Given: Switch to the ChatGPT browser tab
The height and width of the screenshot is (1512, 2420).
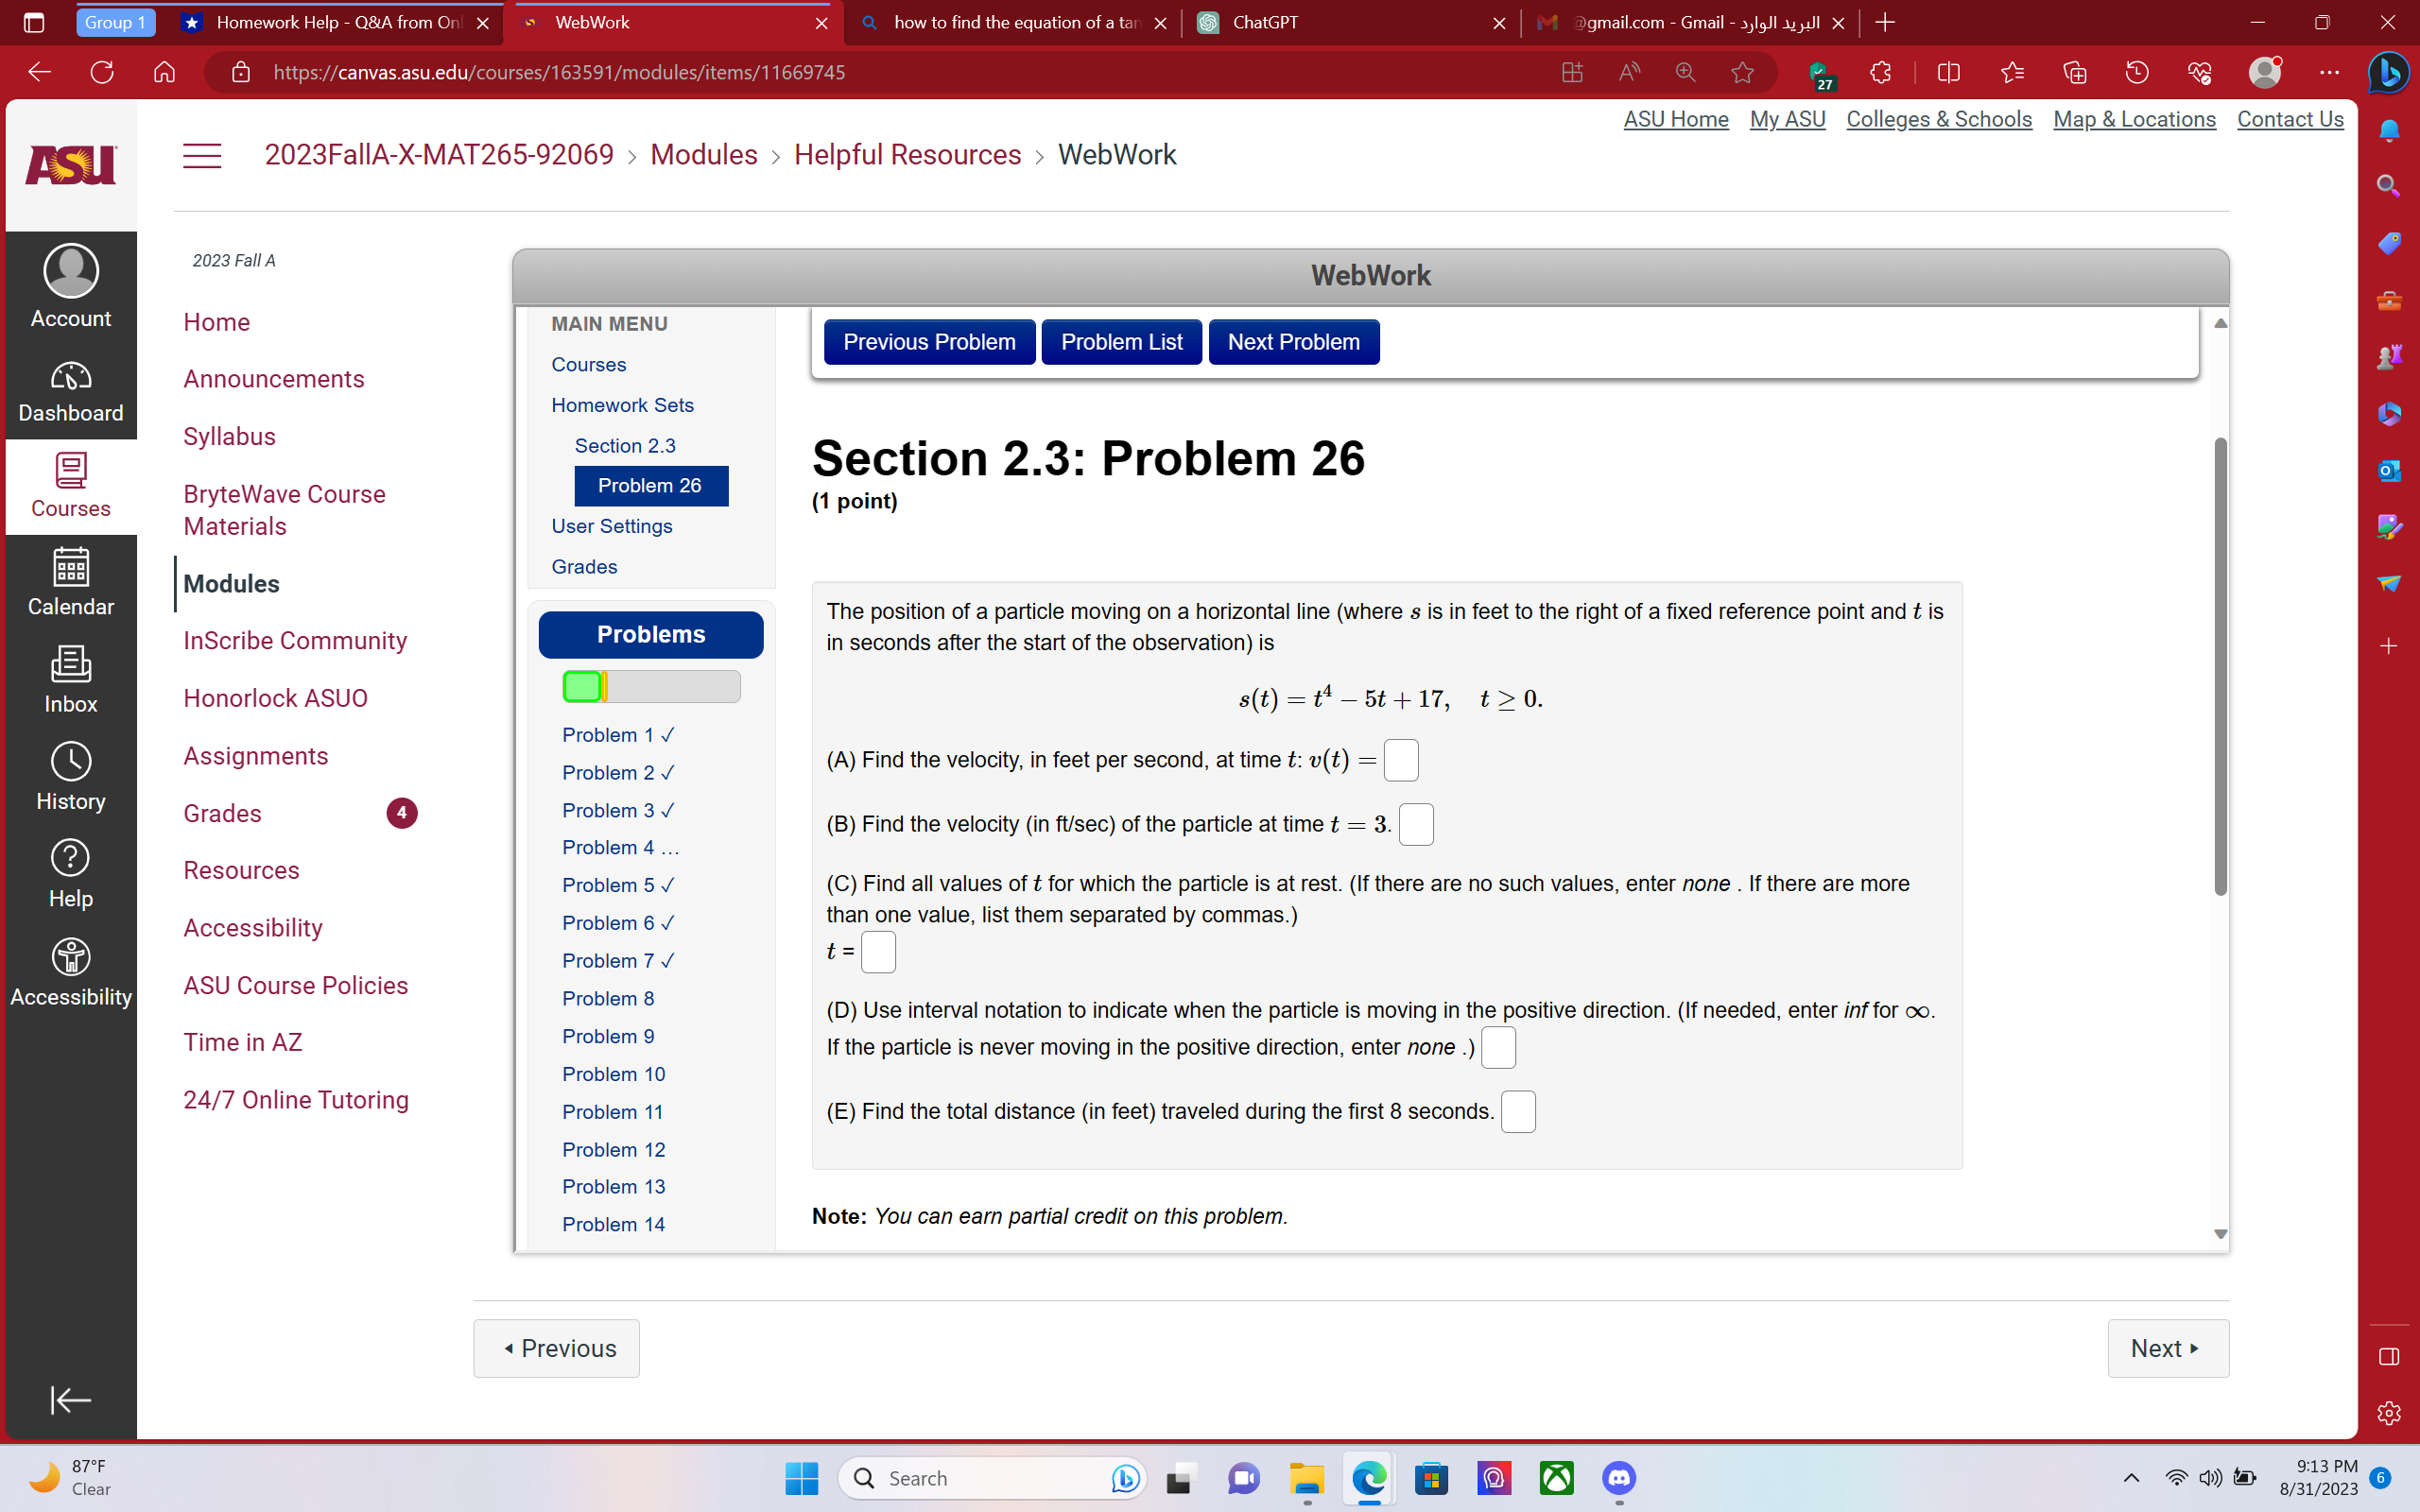Looking at the screenshot, I should point(1265,22).
